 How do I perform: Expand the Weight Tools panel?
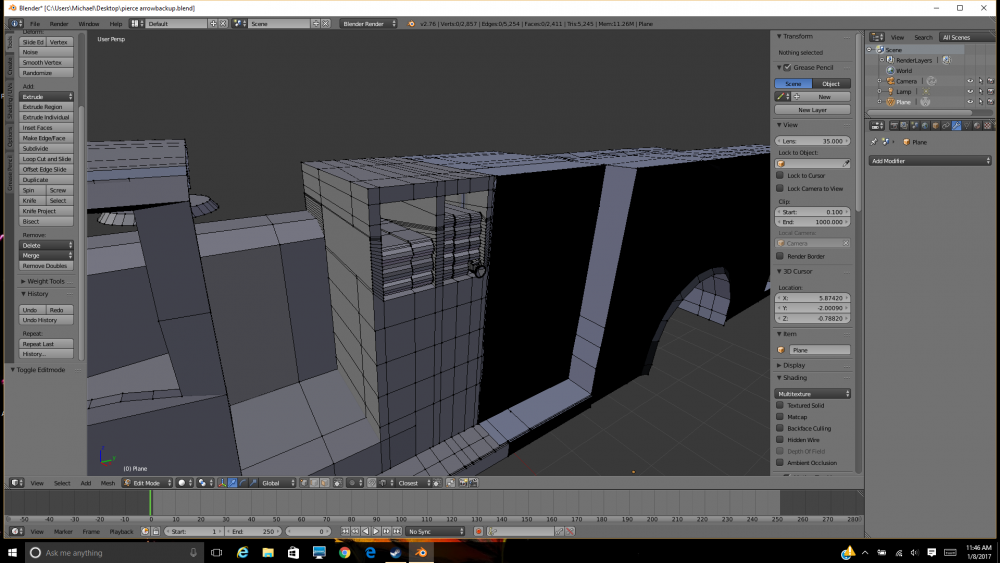coord(46,281)
